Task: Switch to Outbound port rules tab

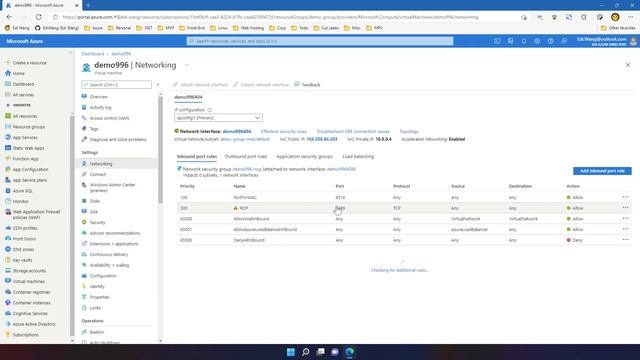Action: (246, 156)
